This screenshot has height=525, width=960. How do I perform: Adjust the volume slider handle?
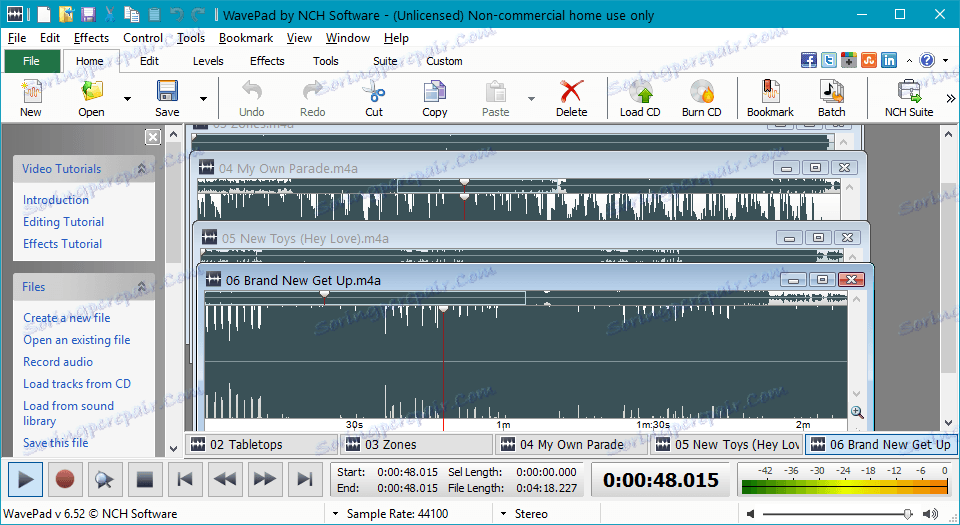907,514
